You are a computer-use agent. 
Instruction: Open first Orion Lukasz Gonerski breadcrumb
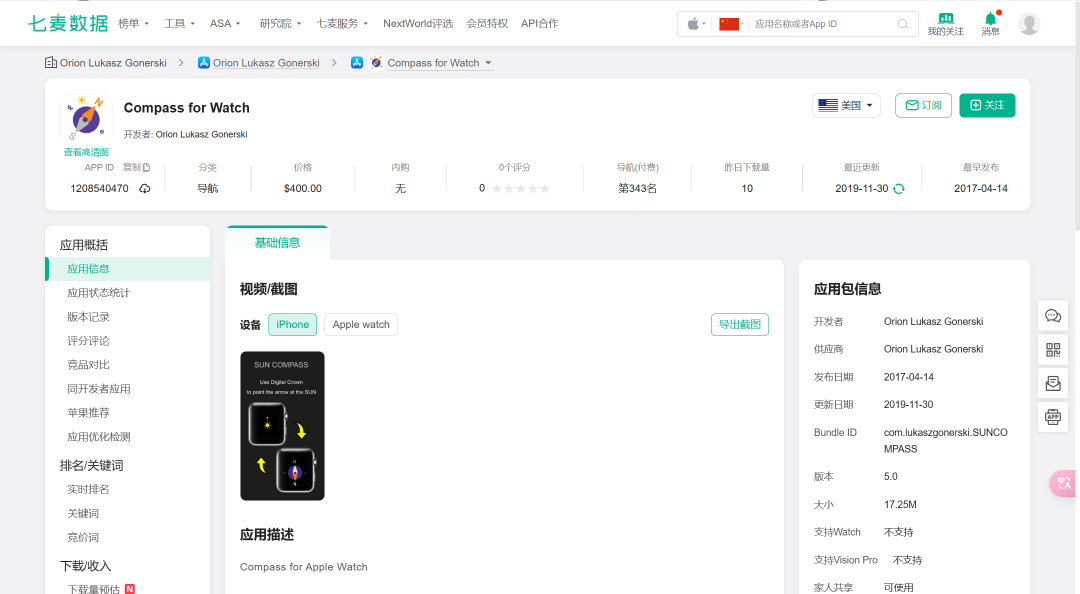click(113, 63)
